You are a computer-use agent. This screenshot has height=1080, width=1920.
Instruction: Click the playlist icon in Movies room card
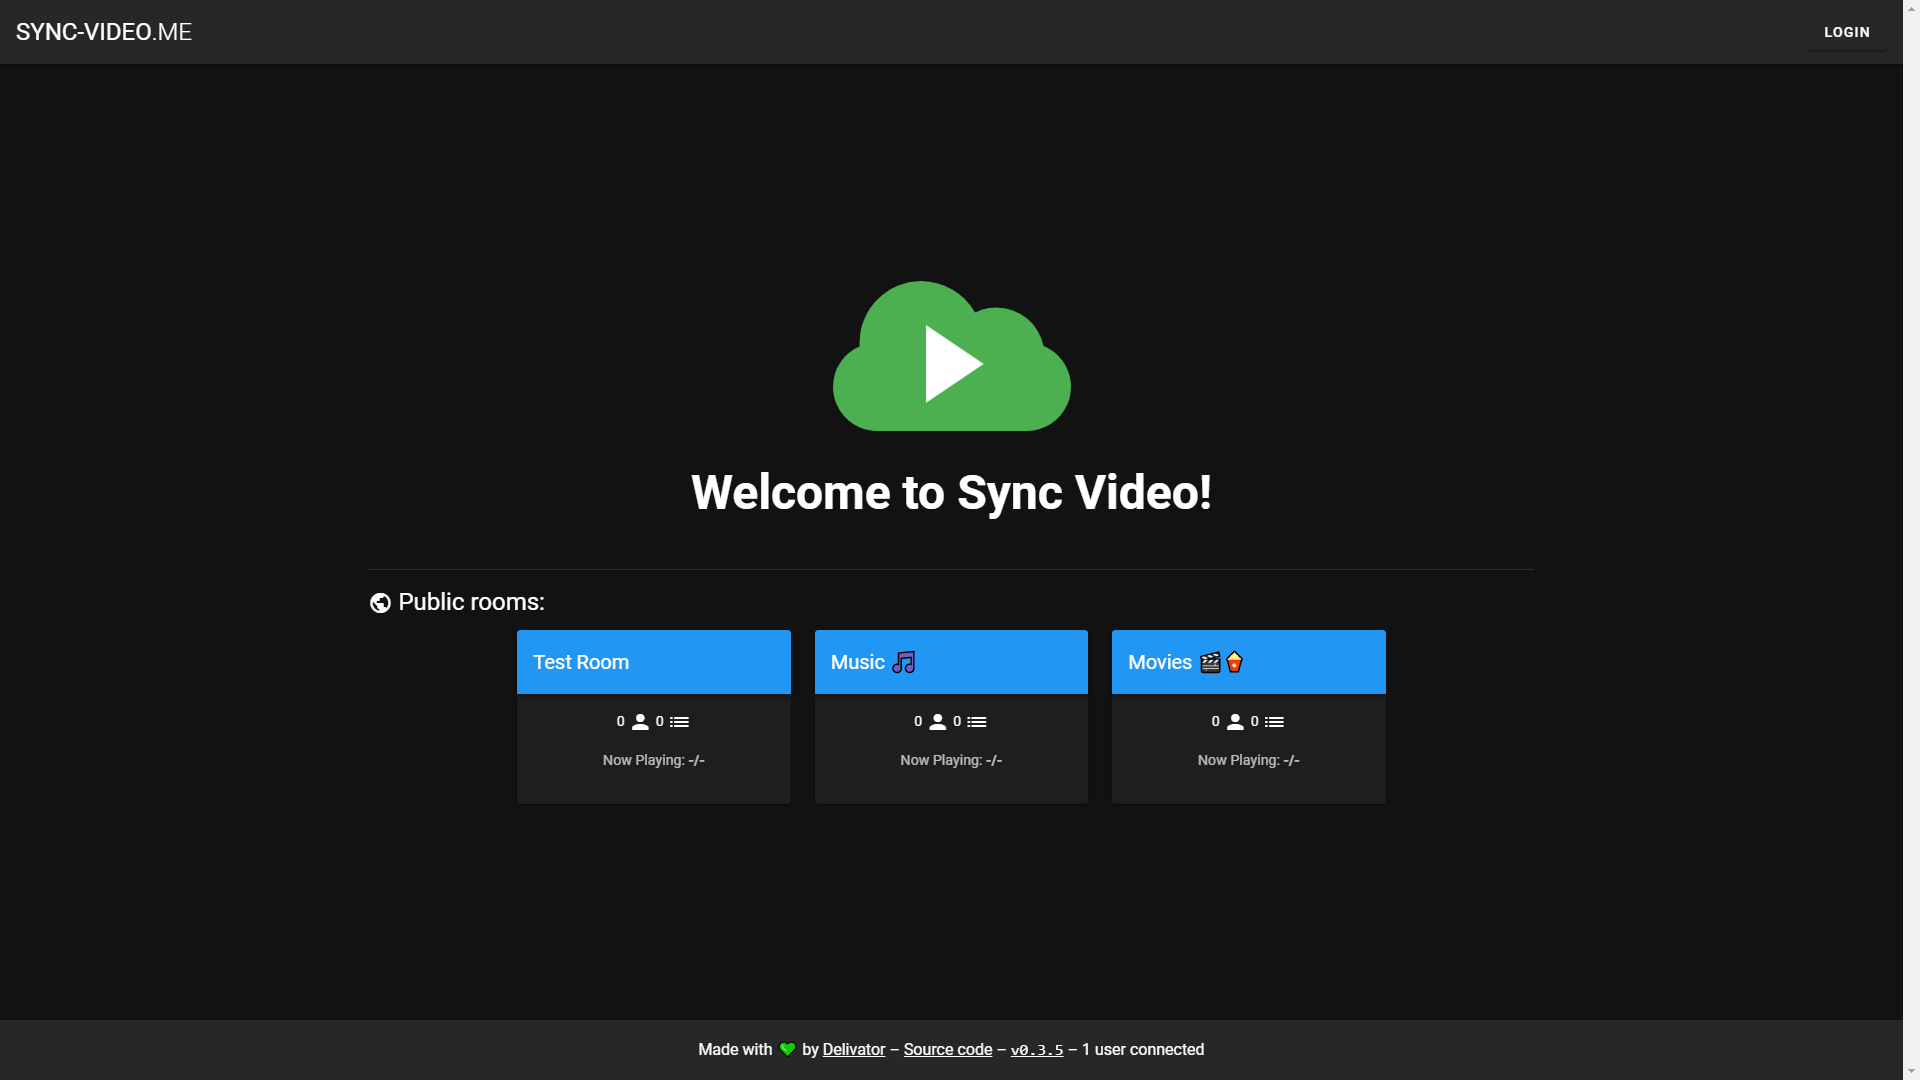tap(1275, 722)
